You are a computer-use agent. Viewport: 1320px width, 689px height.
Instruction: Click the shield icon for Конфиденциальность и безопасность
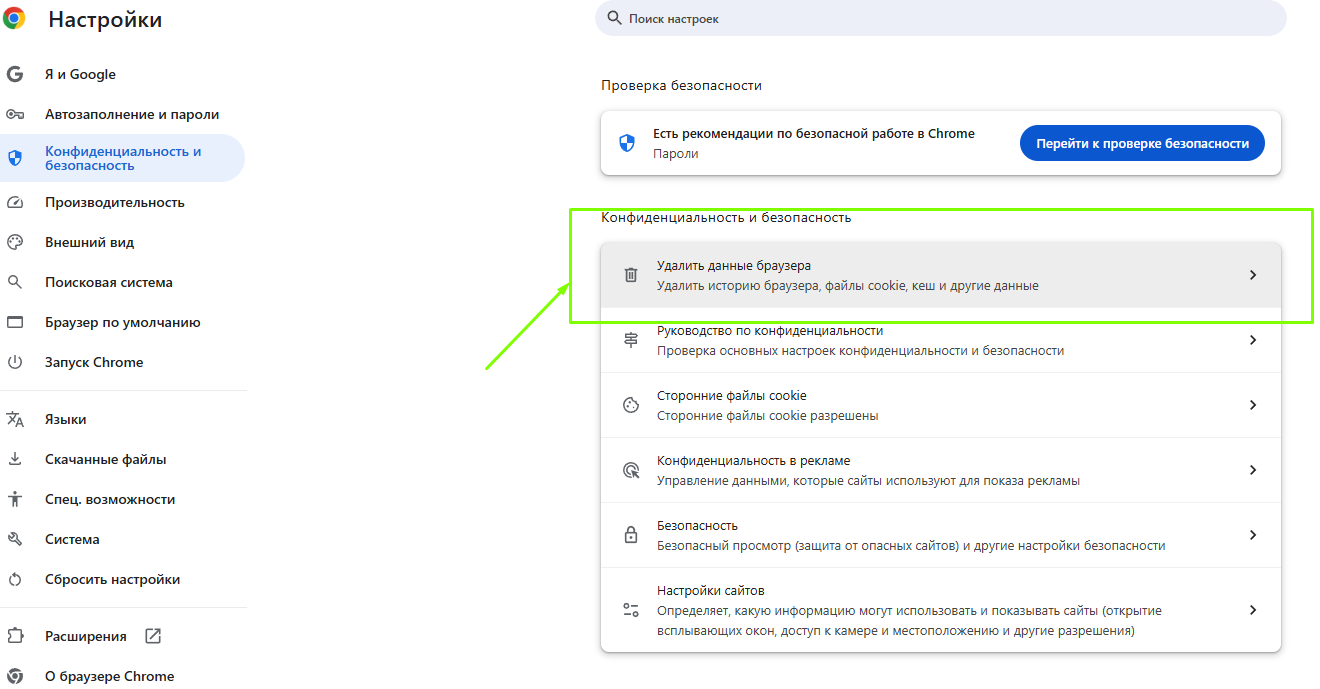pyautogui.click(x=14, y=158)
